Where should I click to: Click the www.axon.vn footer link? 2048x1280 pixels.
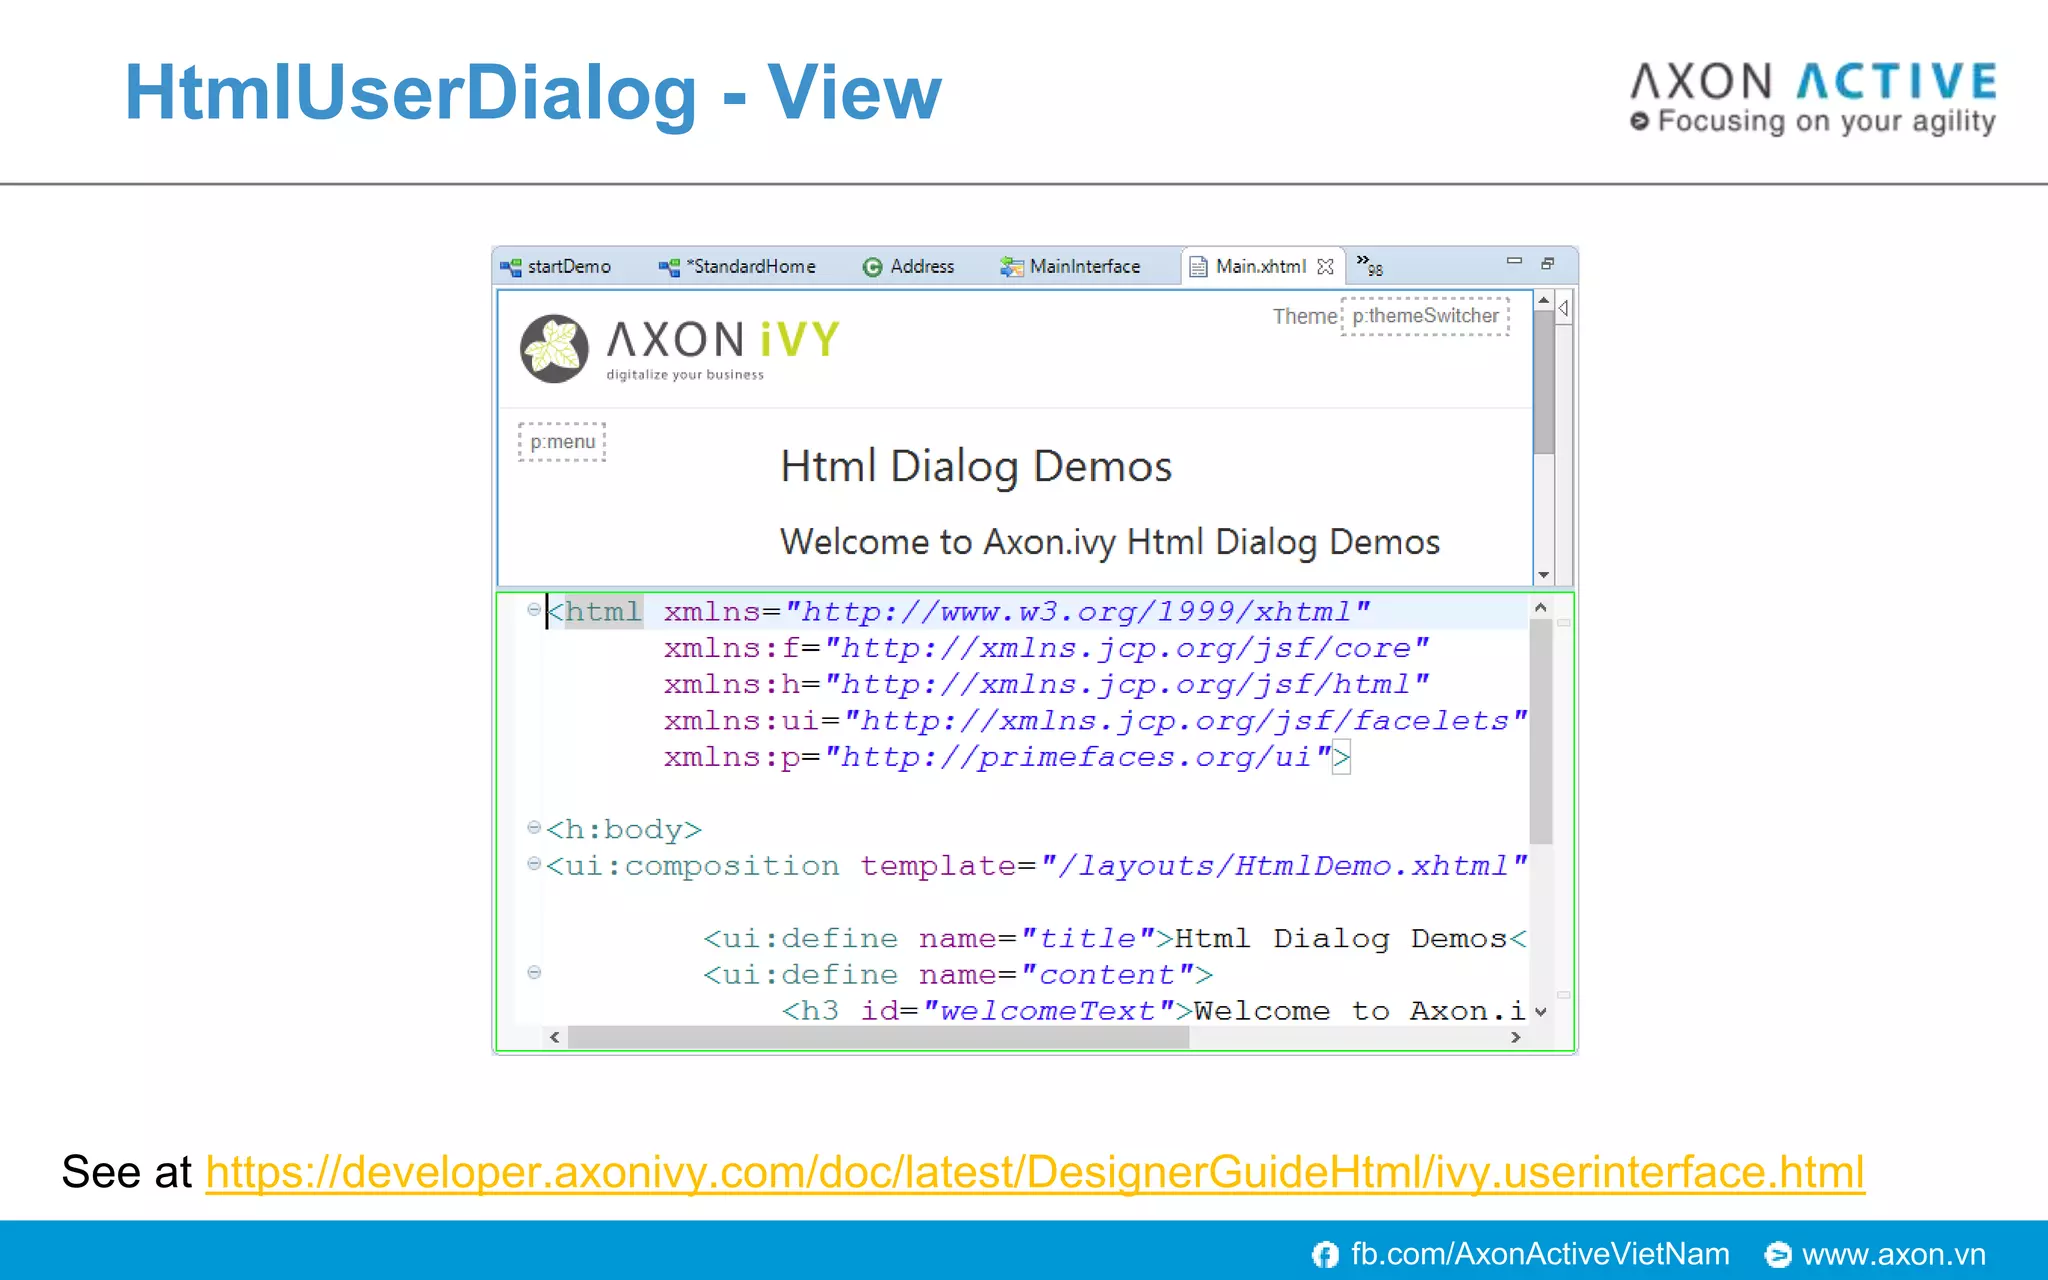coord(1894,1254)
